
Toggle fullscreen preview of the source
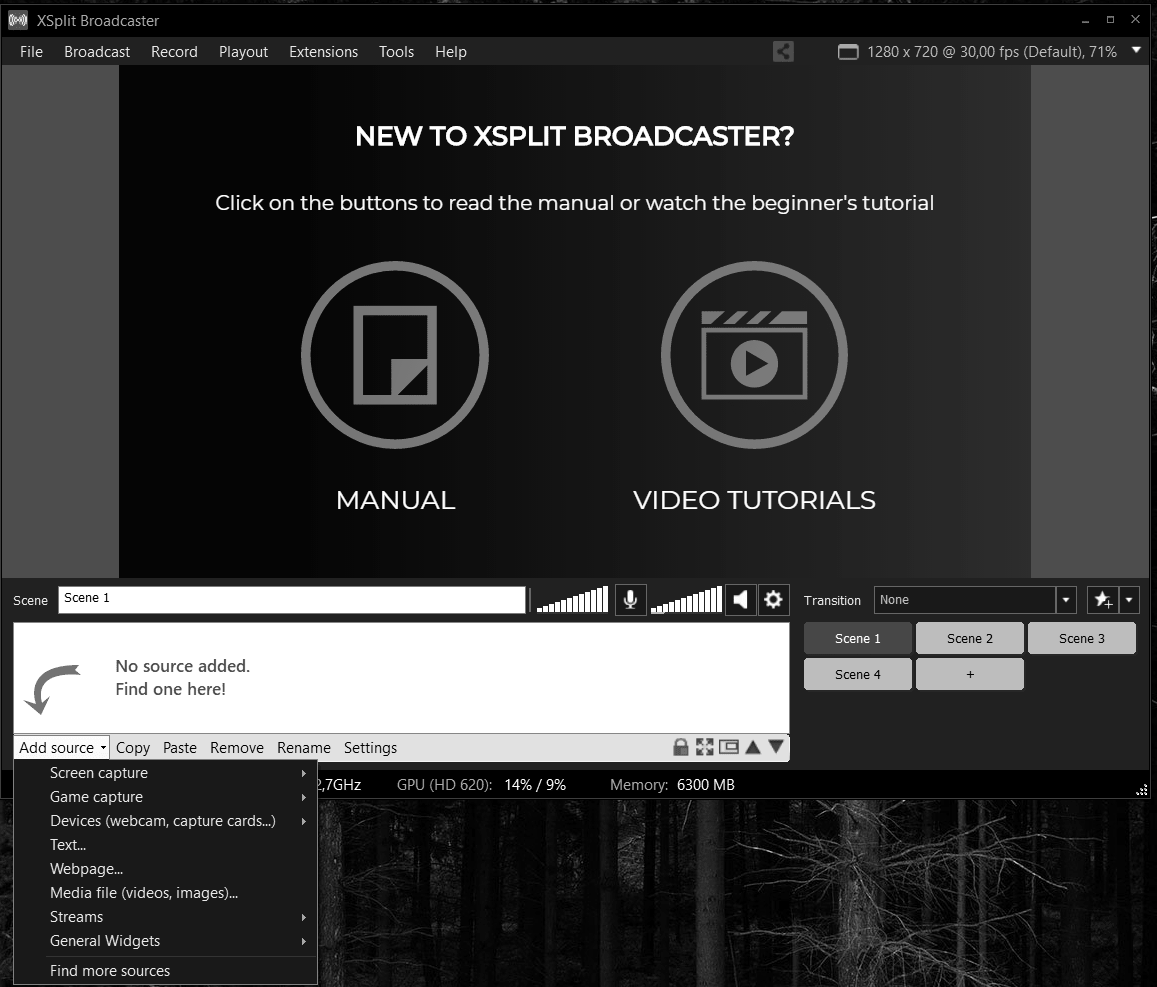click(x=703, y=746)
